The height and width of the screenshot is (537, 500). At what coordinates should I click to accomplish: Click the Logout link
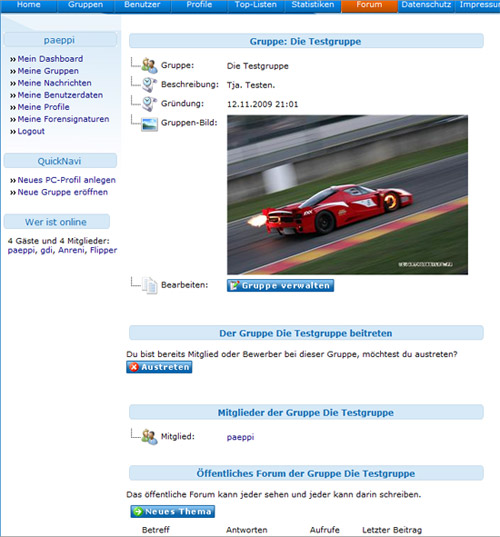tap(31, 131)
